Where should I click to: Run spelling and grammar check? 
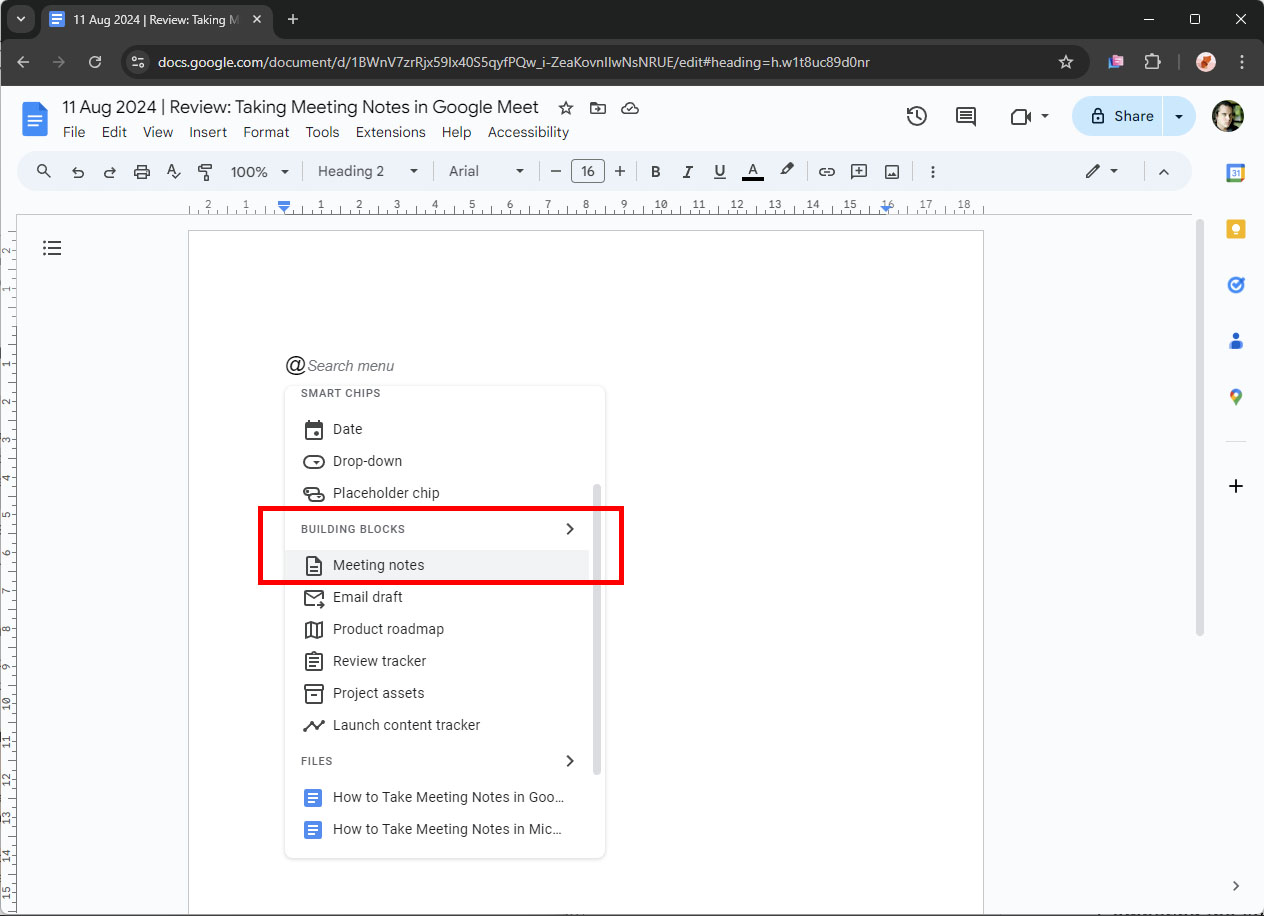[173, 172]
